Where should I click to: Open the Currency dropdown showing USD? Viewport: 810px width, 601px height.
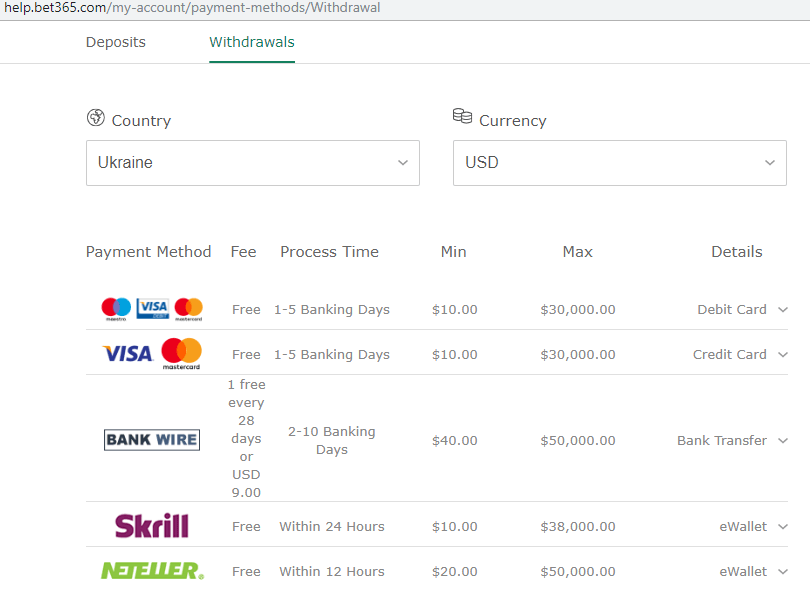coord(619,162)
